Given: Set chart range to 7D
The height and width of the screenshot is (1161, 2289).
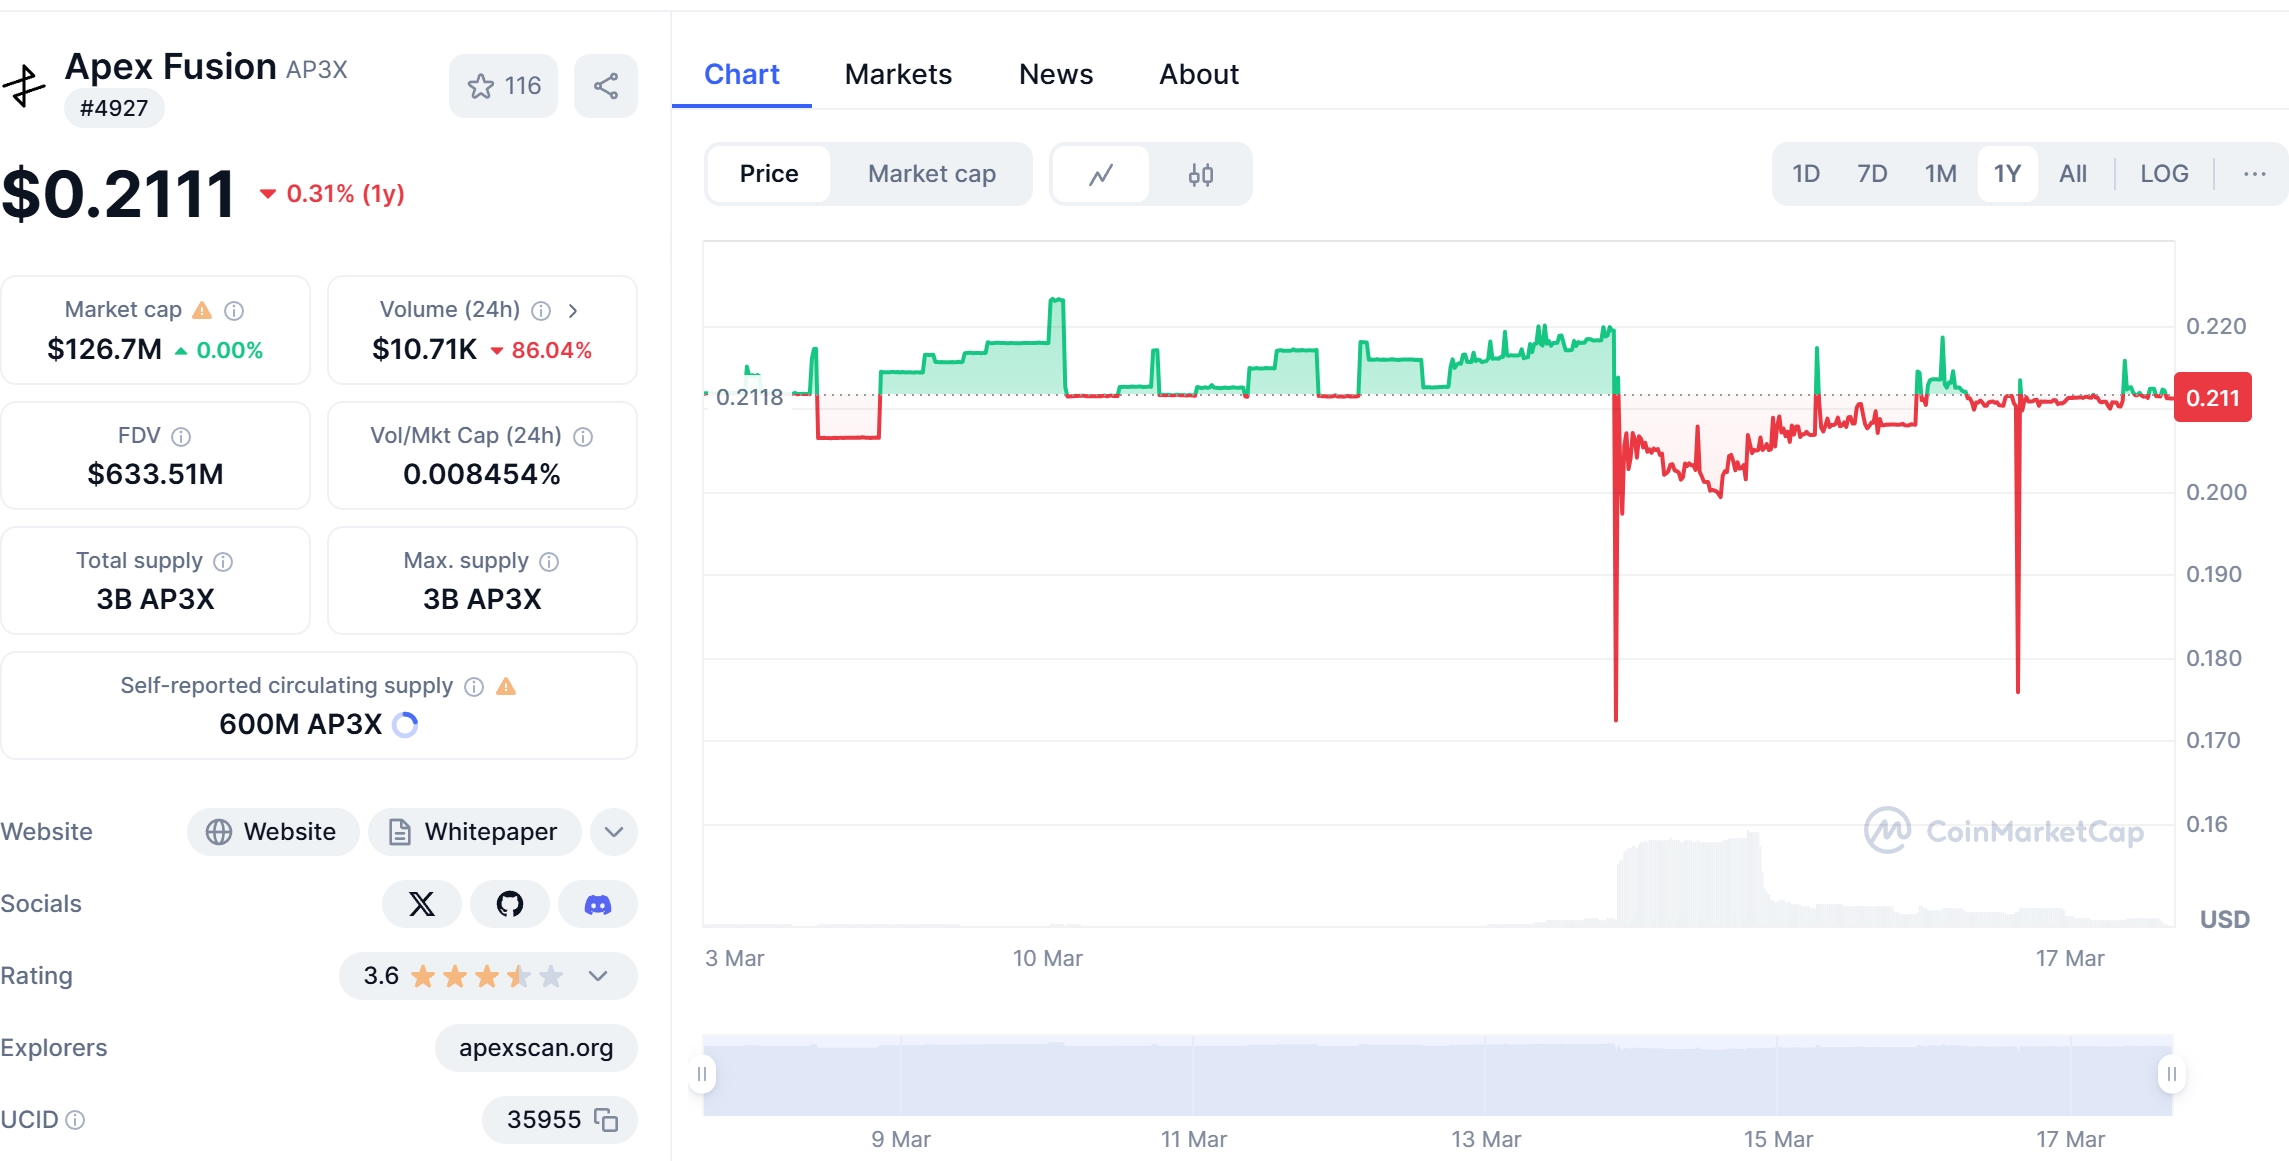Looking at the screenshot, I should tap(1872, 174).
